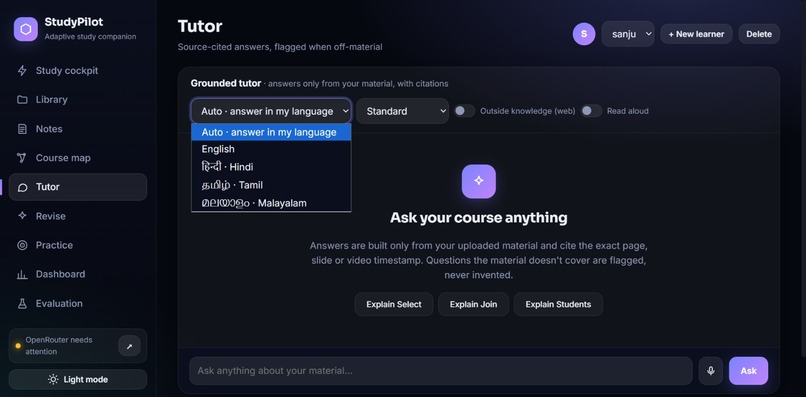Click the Ask your course anything heading
The width and height of the screenshot is (806, 397).
point(479,218)
